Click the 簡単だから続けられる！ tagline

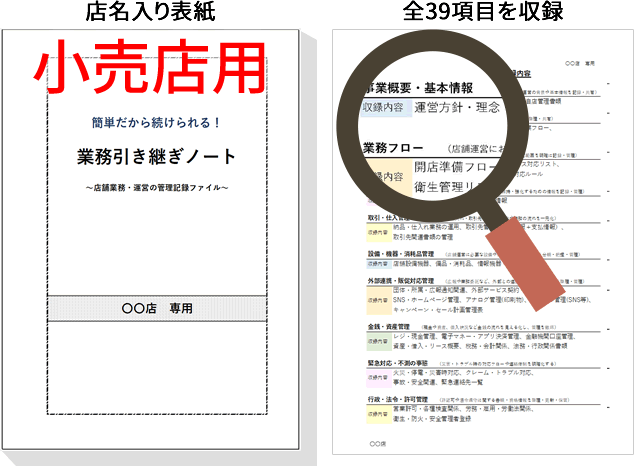point(157,122)
